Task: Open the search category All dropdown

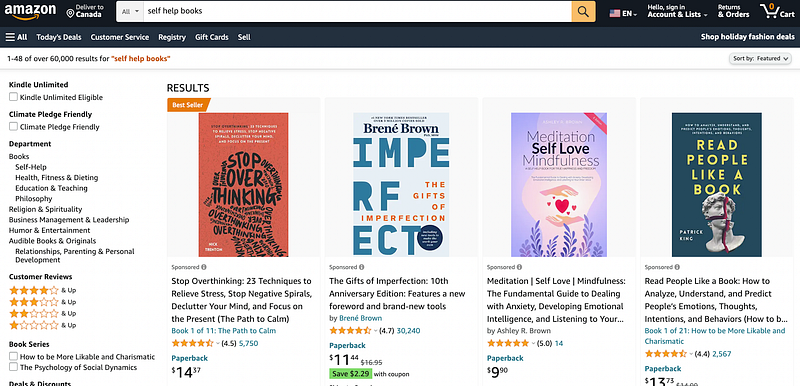Action: [130, 11]
